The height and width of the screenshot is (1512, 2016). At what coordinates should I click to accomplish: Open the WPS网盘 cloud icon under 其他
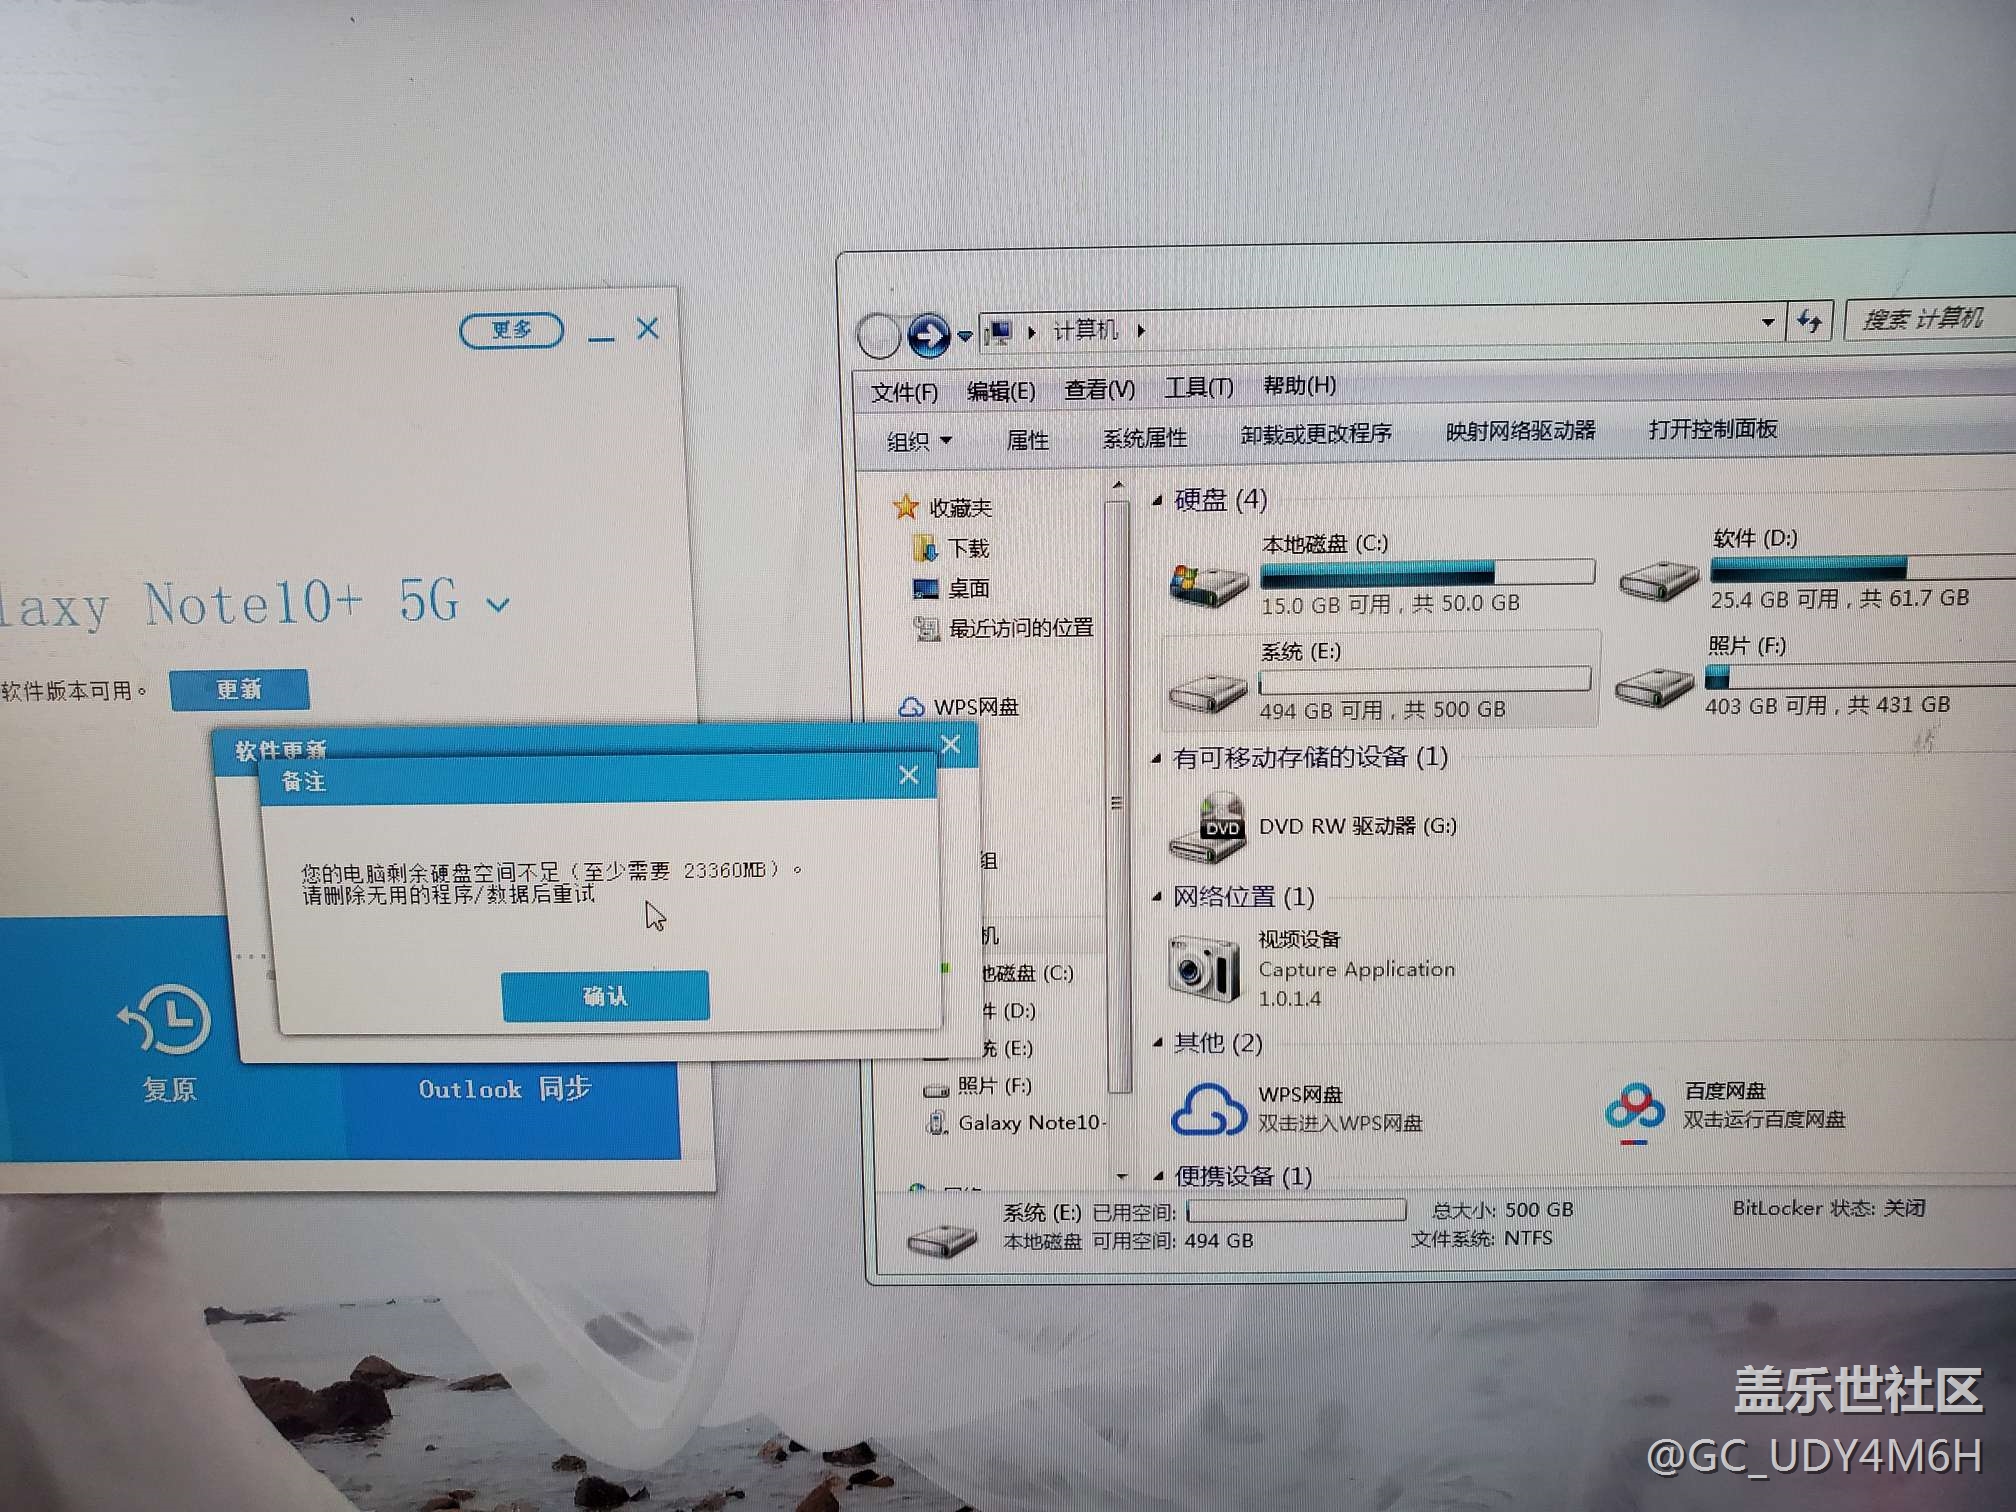coord(1208,1108)
